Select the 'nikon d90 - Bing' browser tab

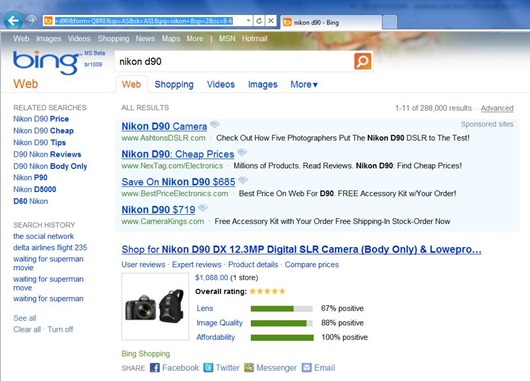click(x=331, y=23)
